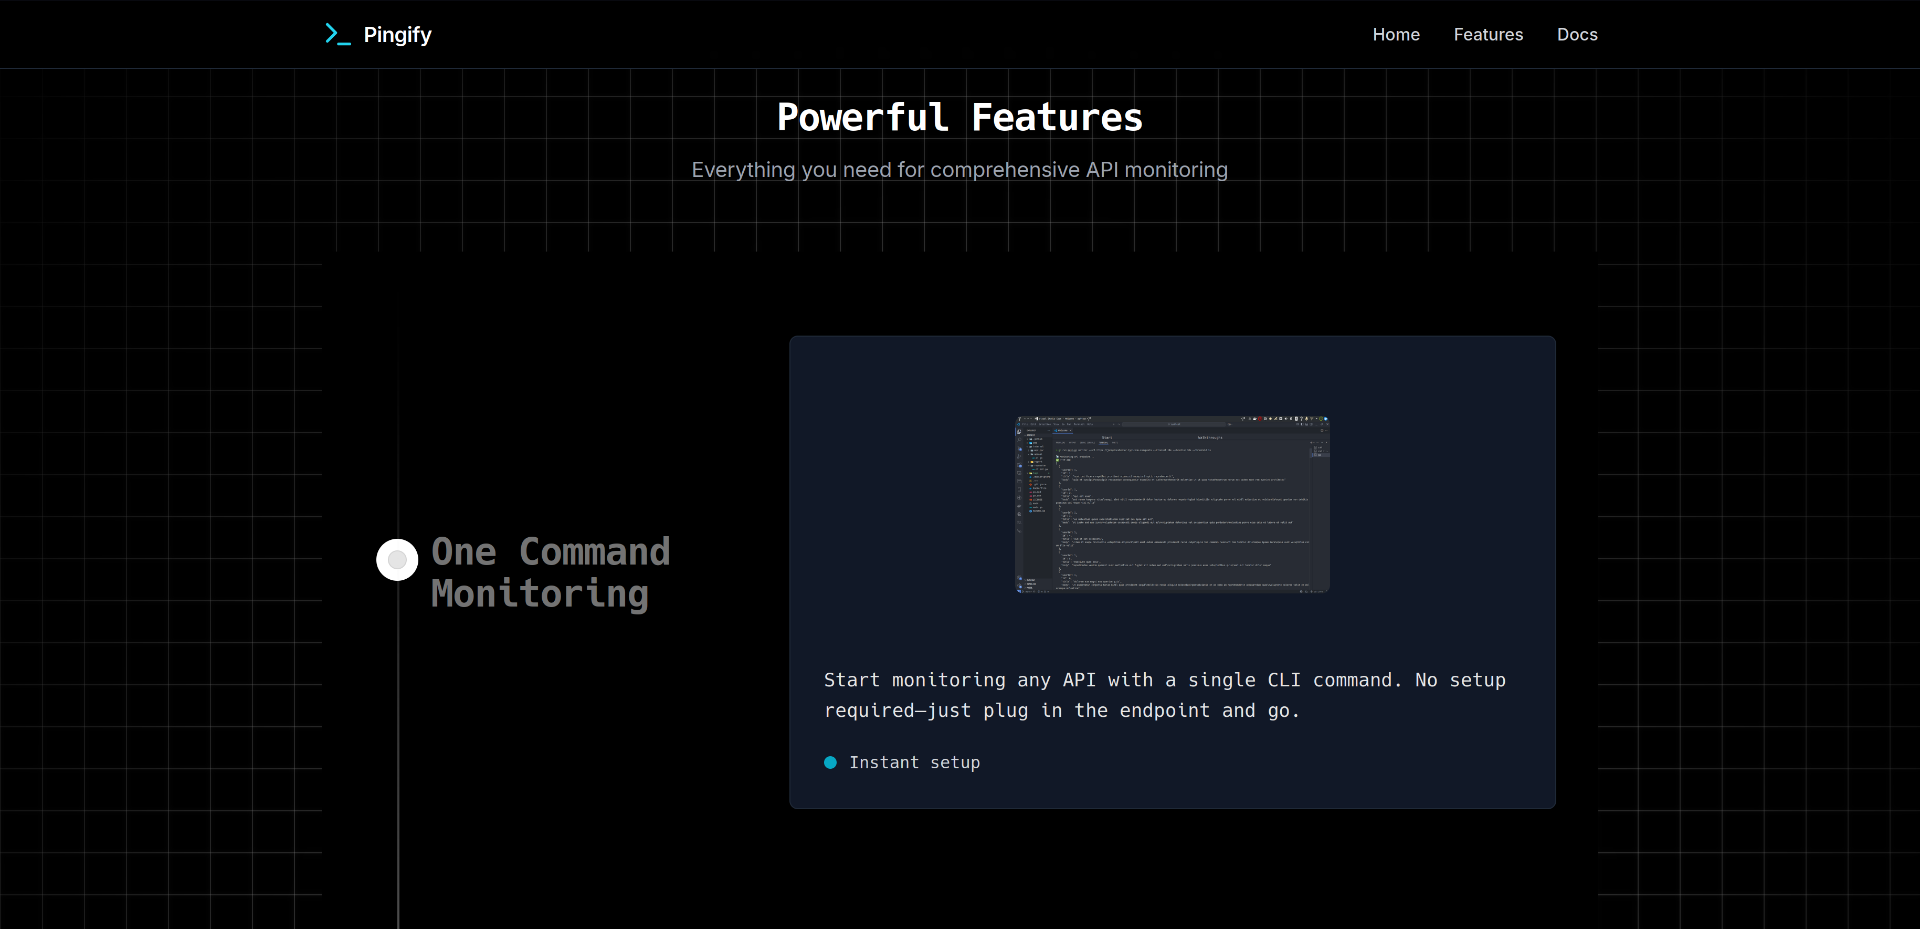Viewport: 1920px width, 929px height.
Task: Open the Features navigation item
Action: tap(1487, 34)
